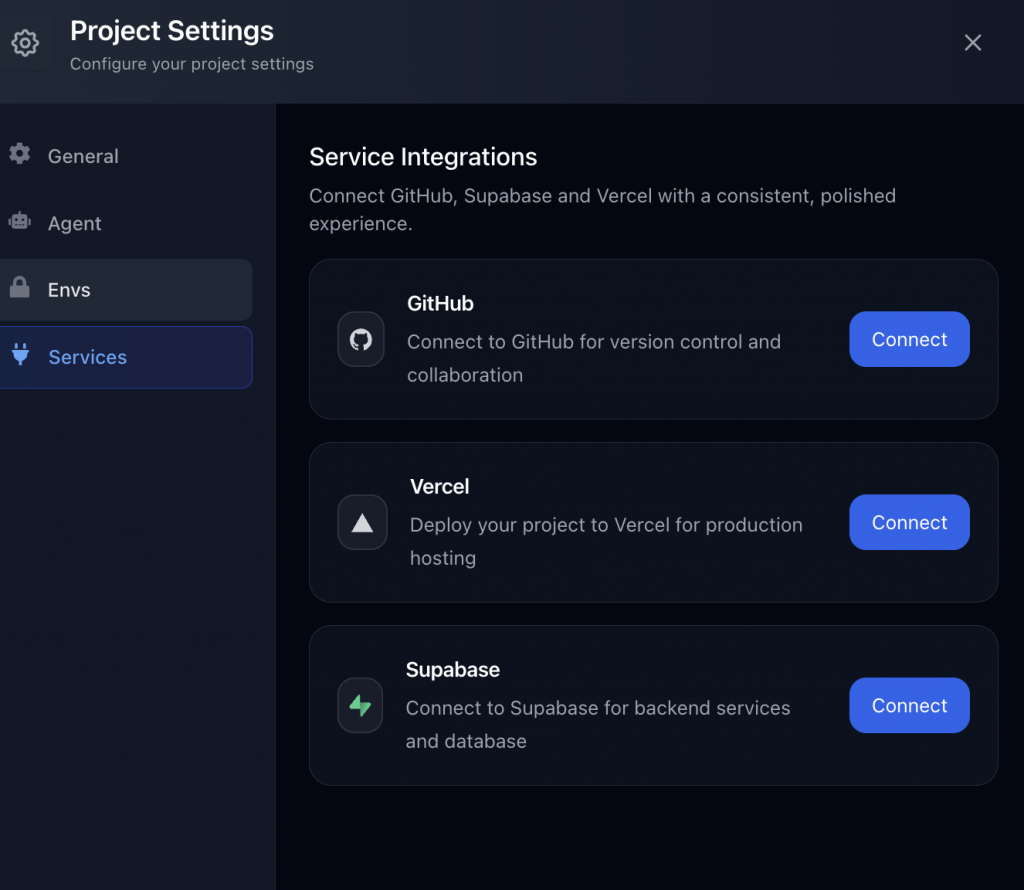Open the General settings tab

(83, 156)
